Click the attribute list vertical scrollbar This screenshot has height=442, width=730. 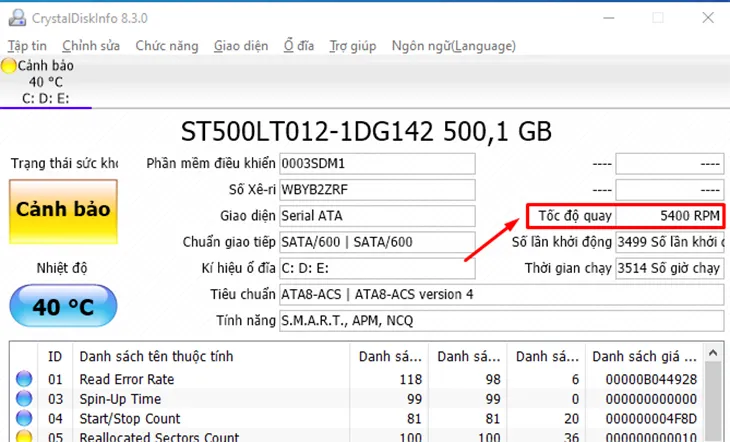click(713, 400)
